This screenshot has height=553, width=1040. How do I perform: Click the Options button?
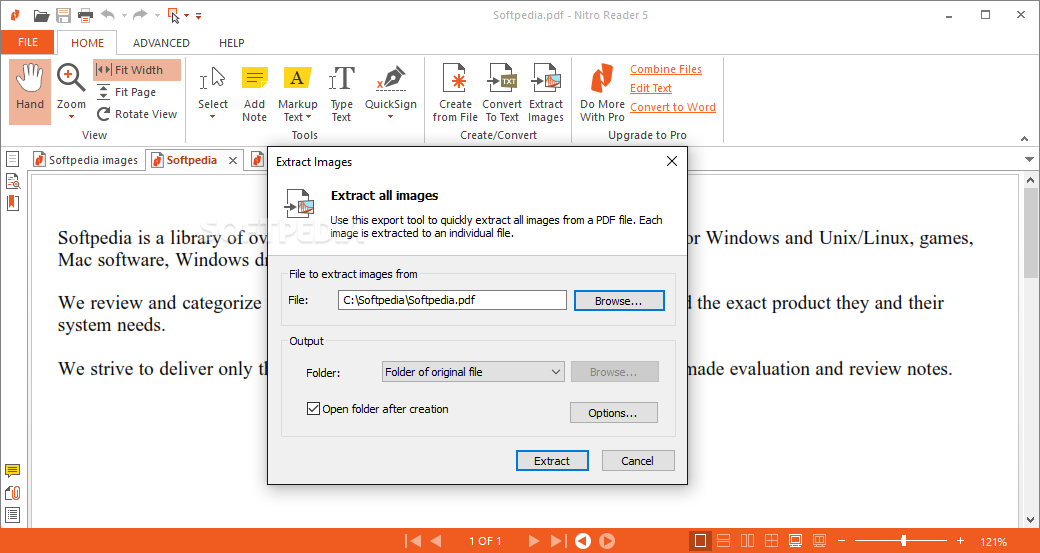point(614,412)
